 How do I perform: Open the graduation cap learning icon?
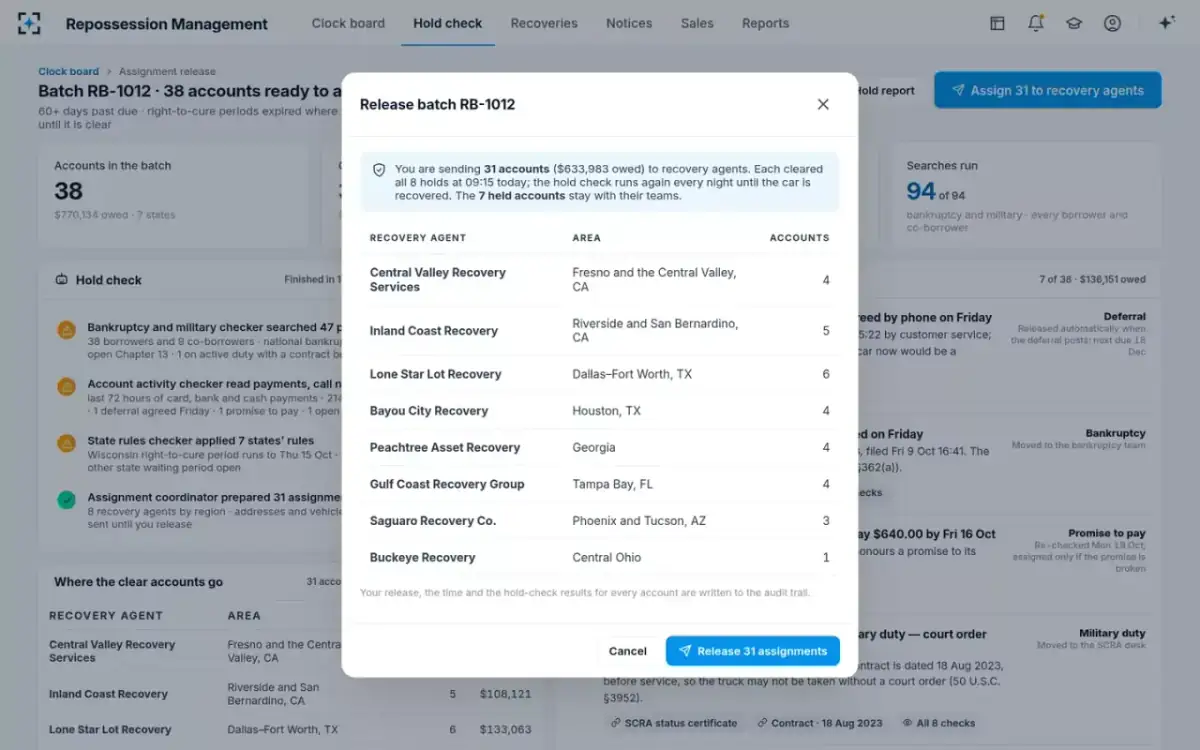(x=1074, y=23)
